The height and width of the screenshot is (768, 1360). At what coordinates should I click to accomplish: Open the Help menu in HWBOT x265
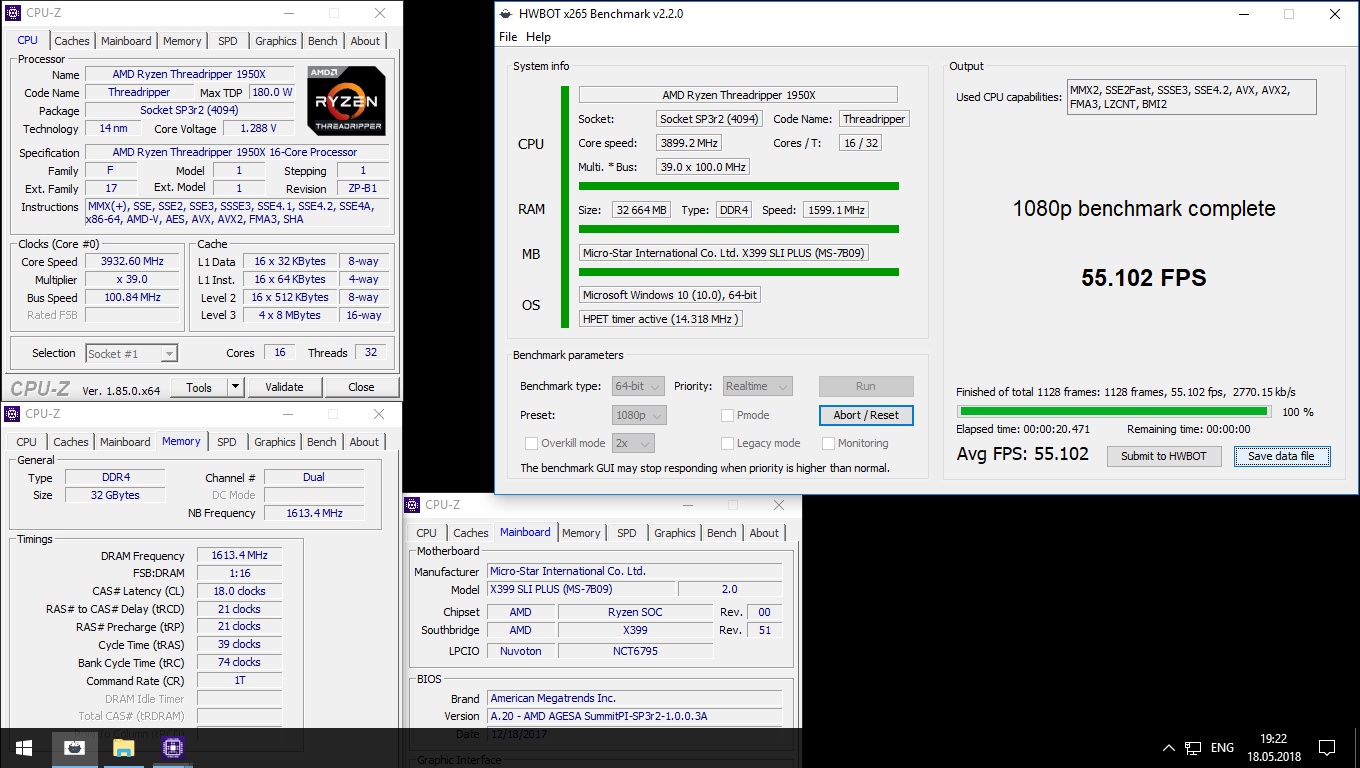click(538, 37)
